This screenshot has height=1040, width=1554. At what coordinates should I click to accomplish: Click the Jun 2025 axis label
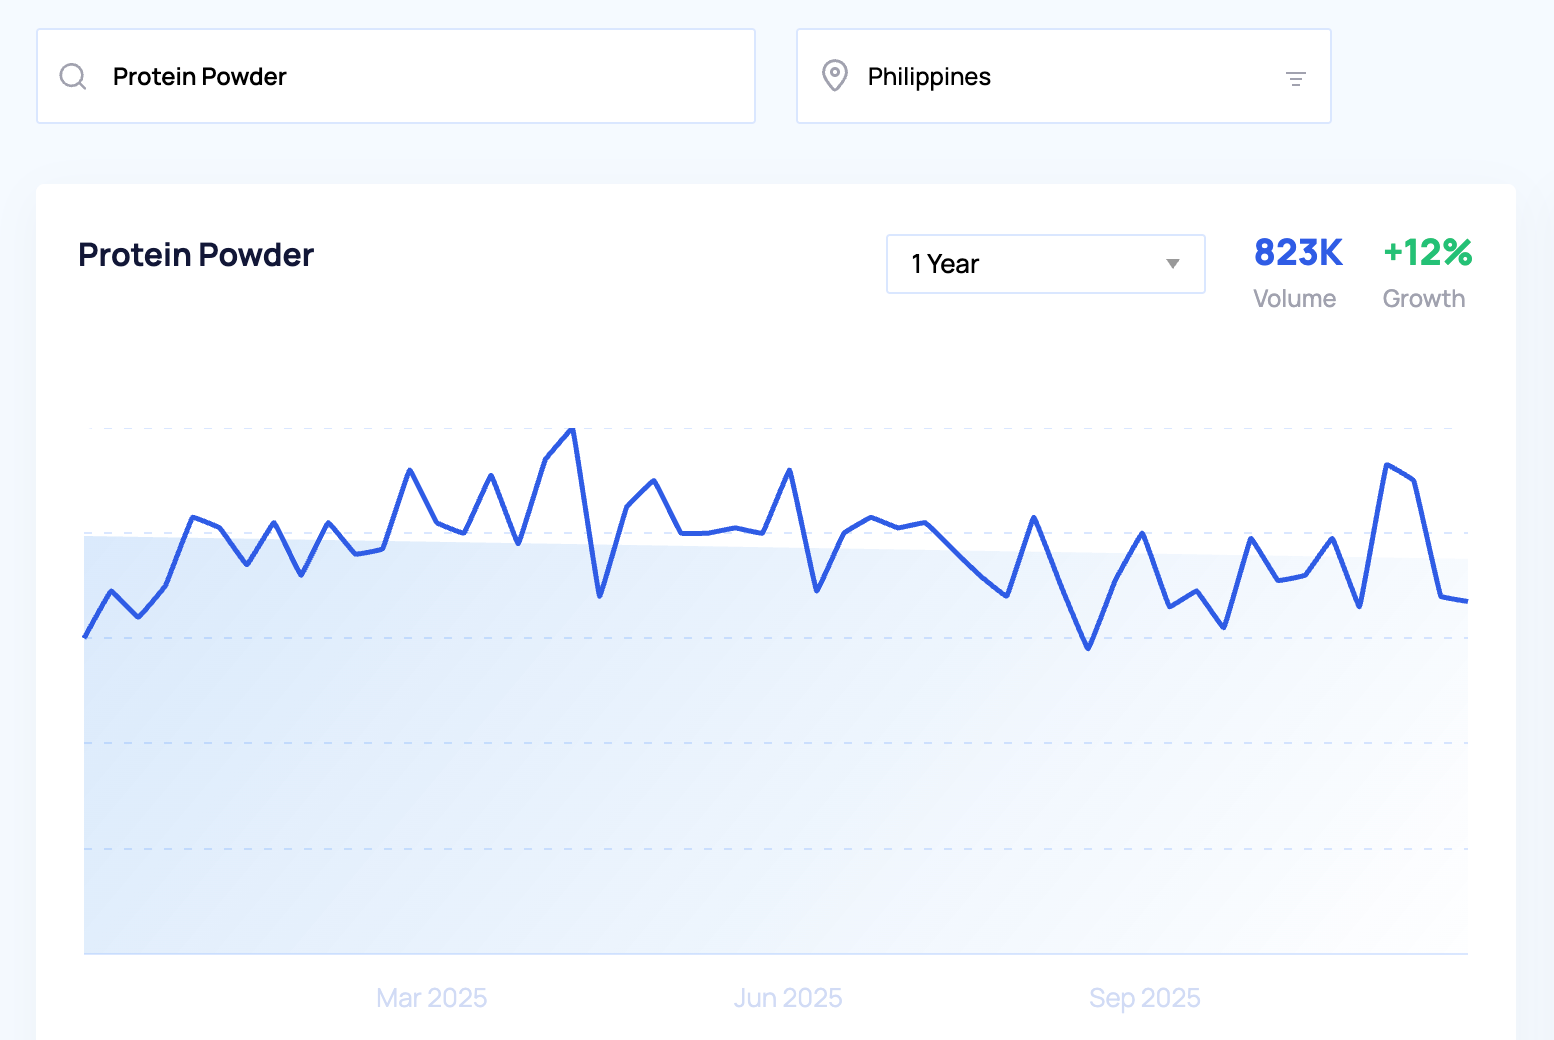pyautogui.click(x=788, y=998)
